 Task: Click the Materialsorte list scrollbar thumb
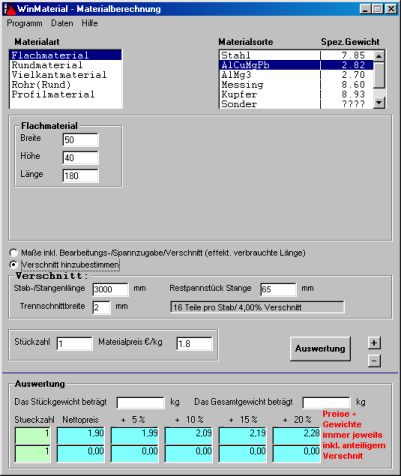click(x=379, y=75)
